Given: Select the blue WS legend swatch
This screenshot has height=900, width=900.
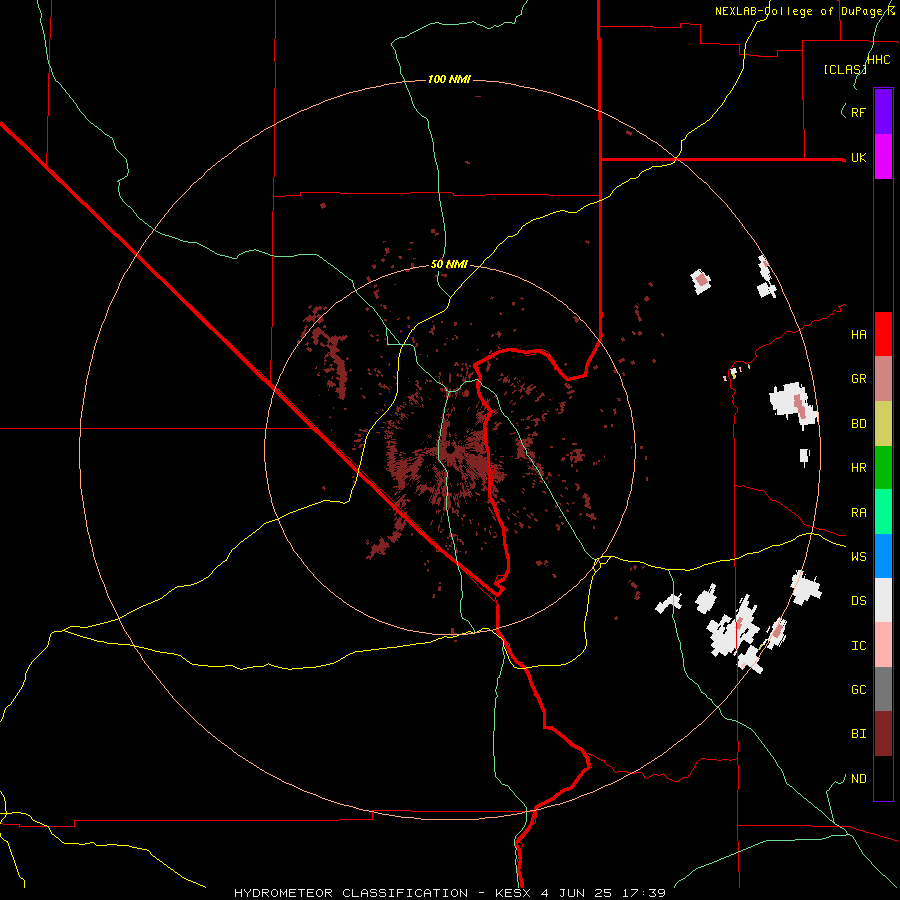Looking at the screenshot, I should [883, 556].
